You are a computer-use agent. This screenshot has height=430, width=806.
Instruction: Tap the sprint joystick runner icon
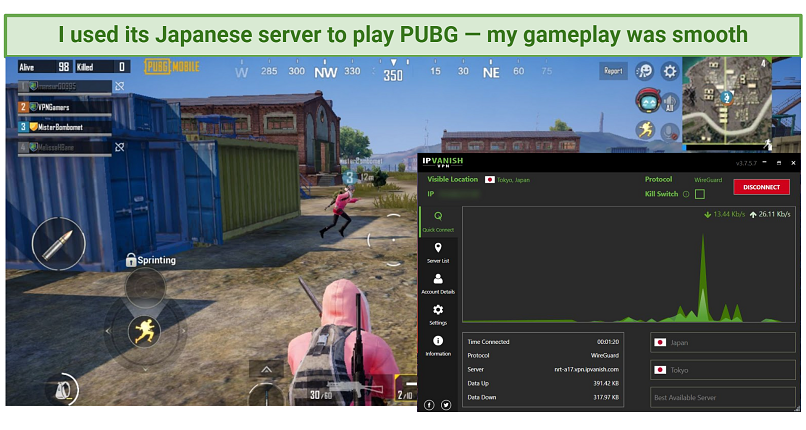pyautogui.click(x=144, y=330)
